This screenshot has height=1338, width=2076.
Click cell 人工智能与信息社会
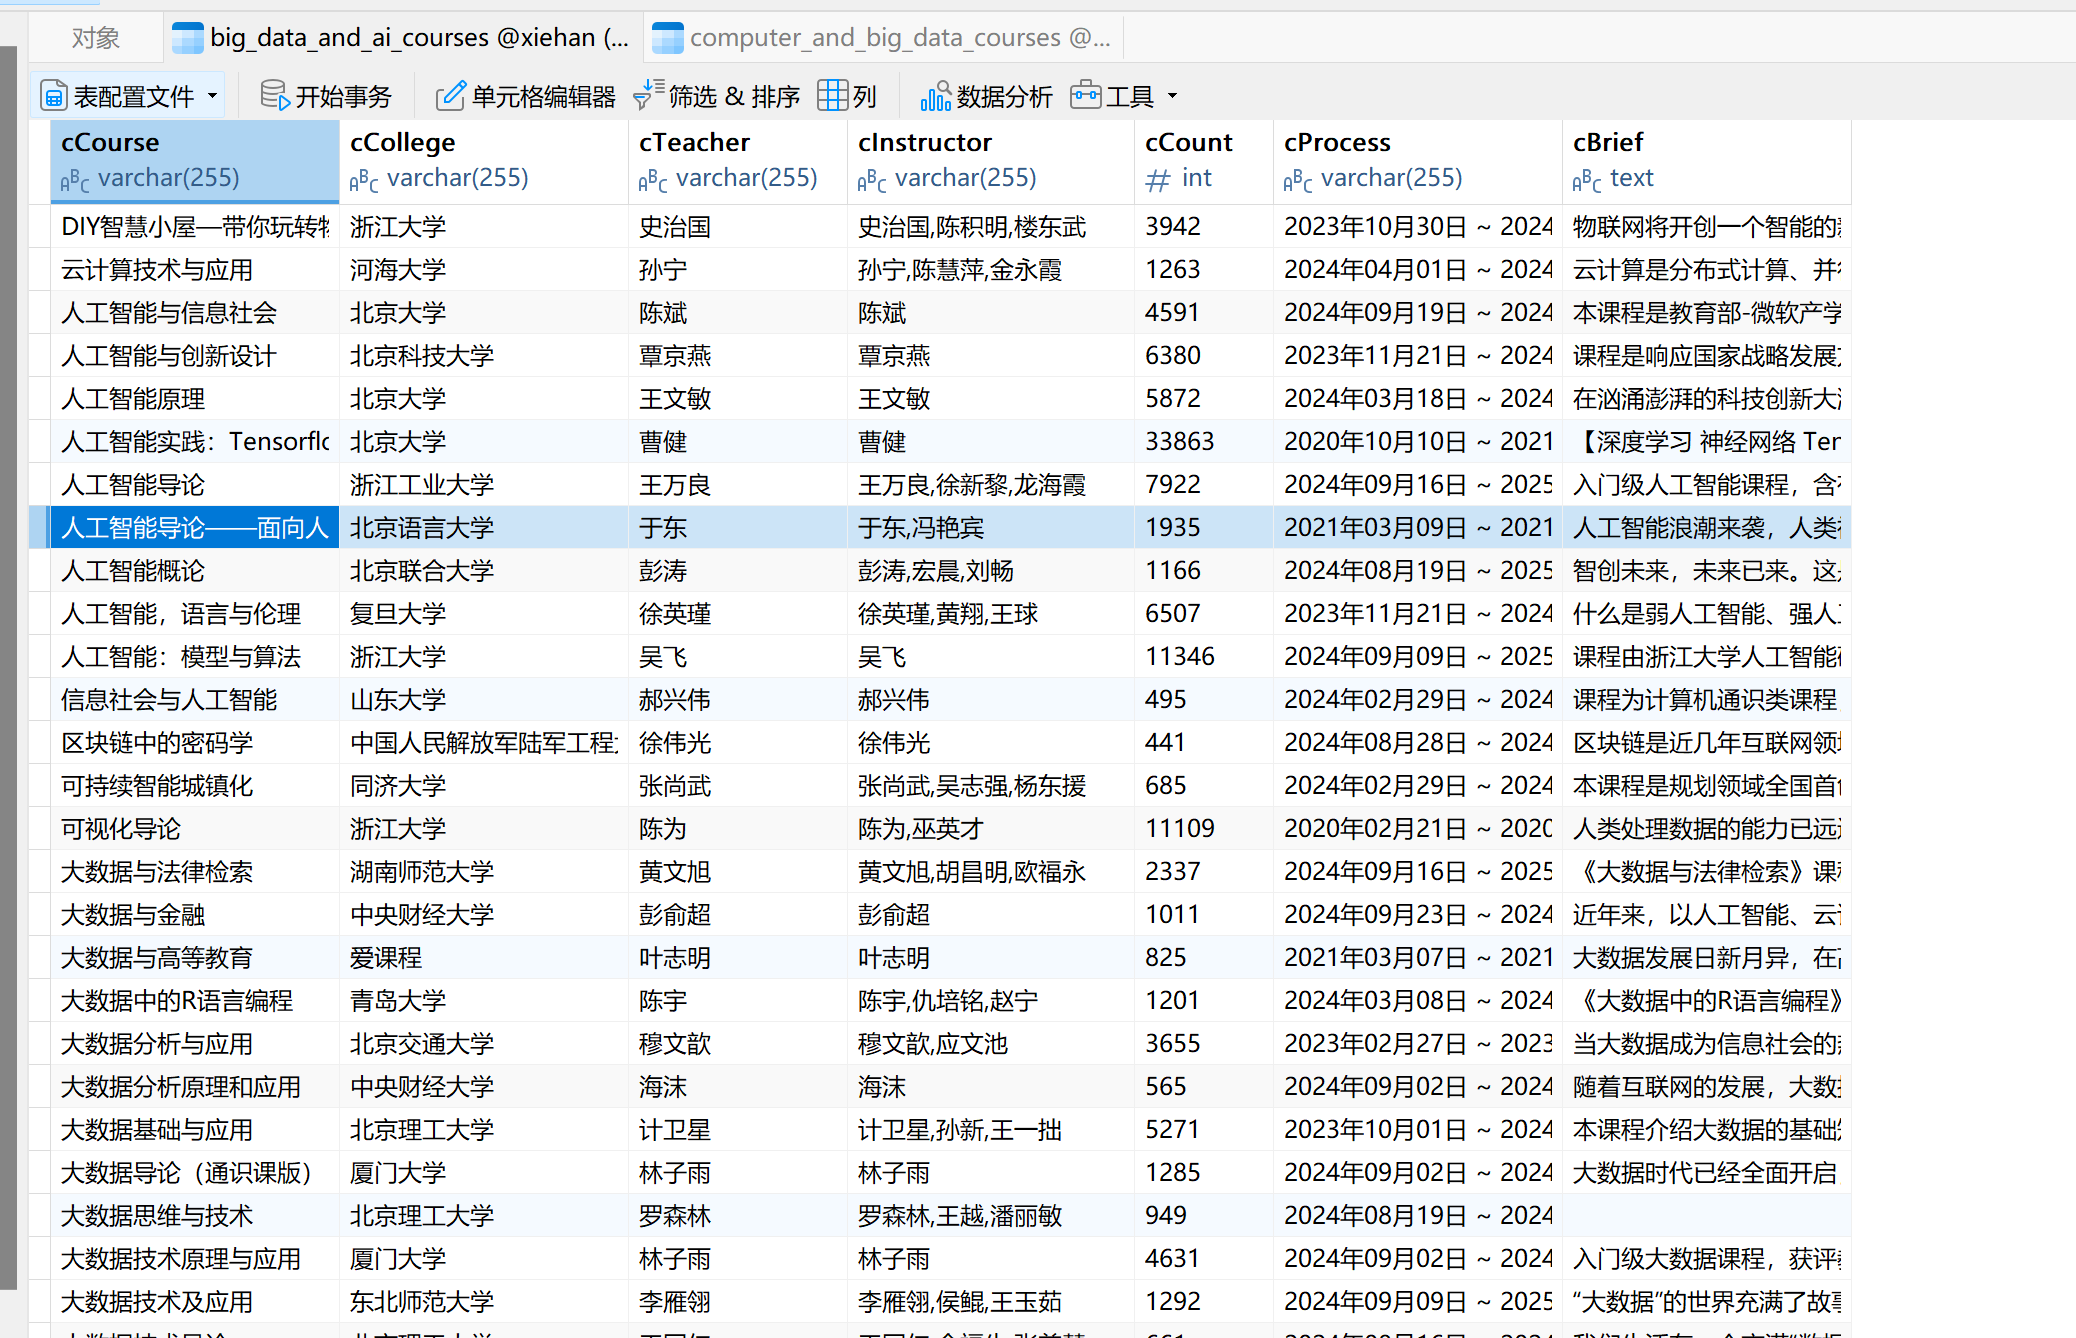pyautogui.click(x=195, y=313)
